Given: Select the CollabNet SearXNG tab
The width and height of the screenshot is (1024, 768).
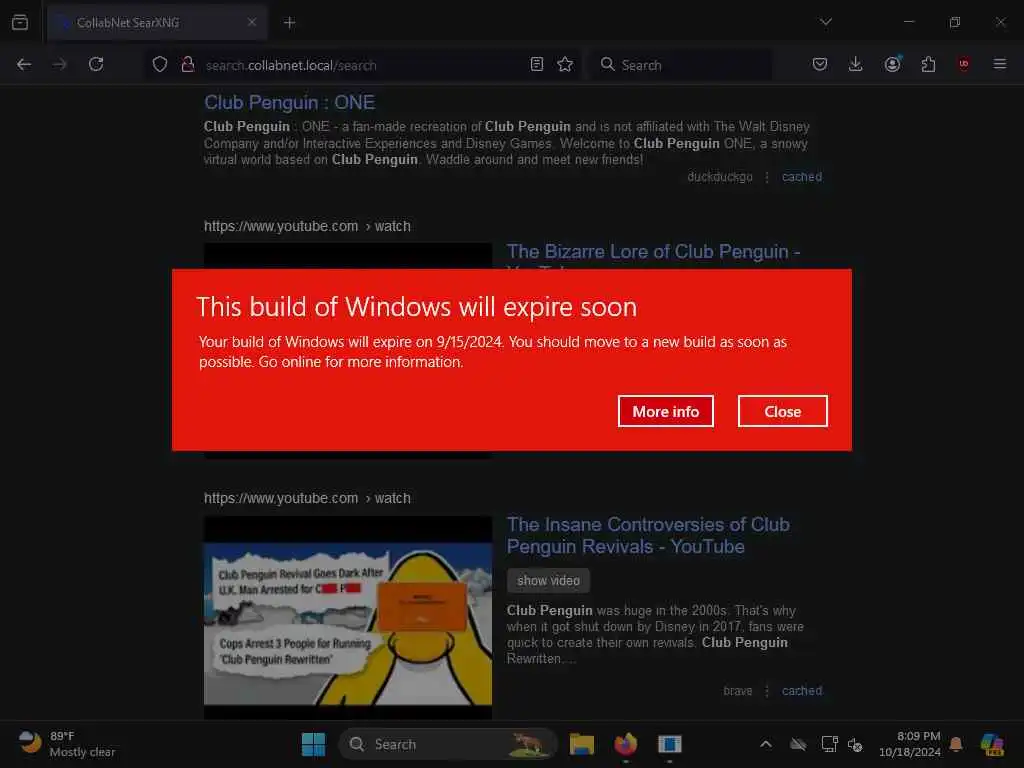Looking at the screenshot, I should 157,22.
